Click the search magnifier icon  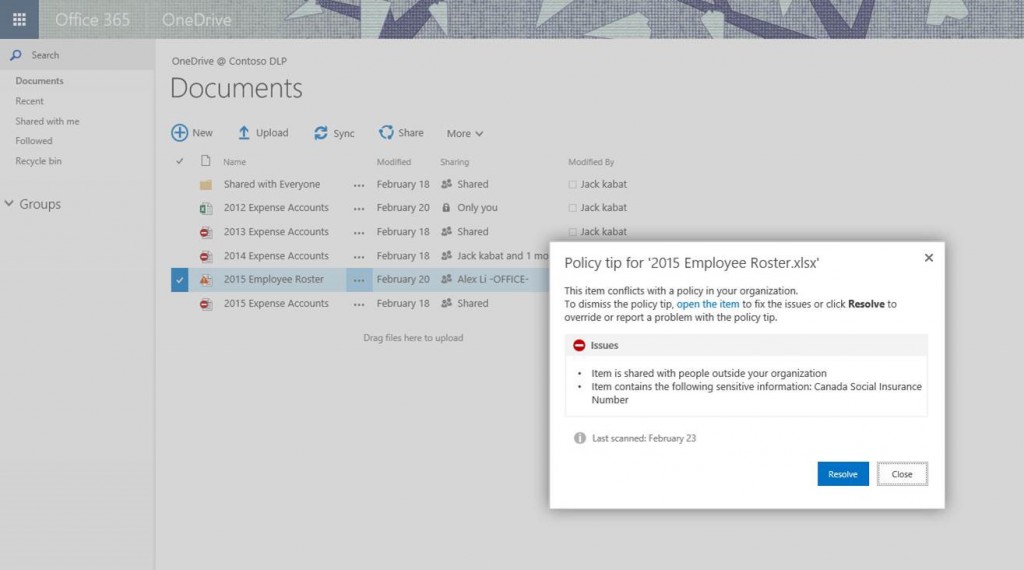pyautogui.click(x=16, y=55)
